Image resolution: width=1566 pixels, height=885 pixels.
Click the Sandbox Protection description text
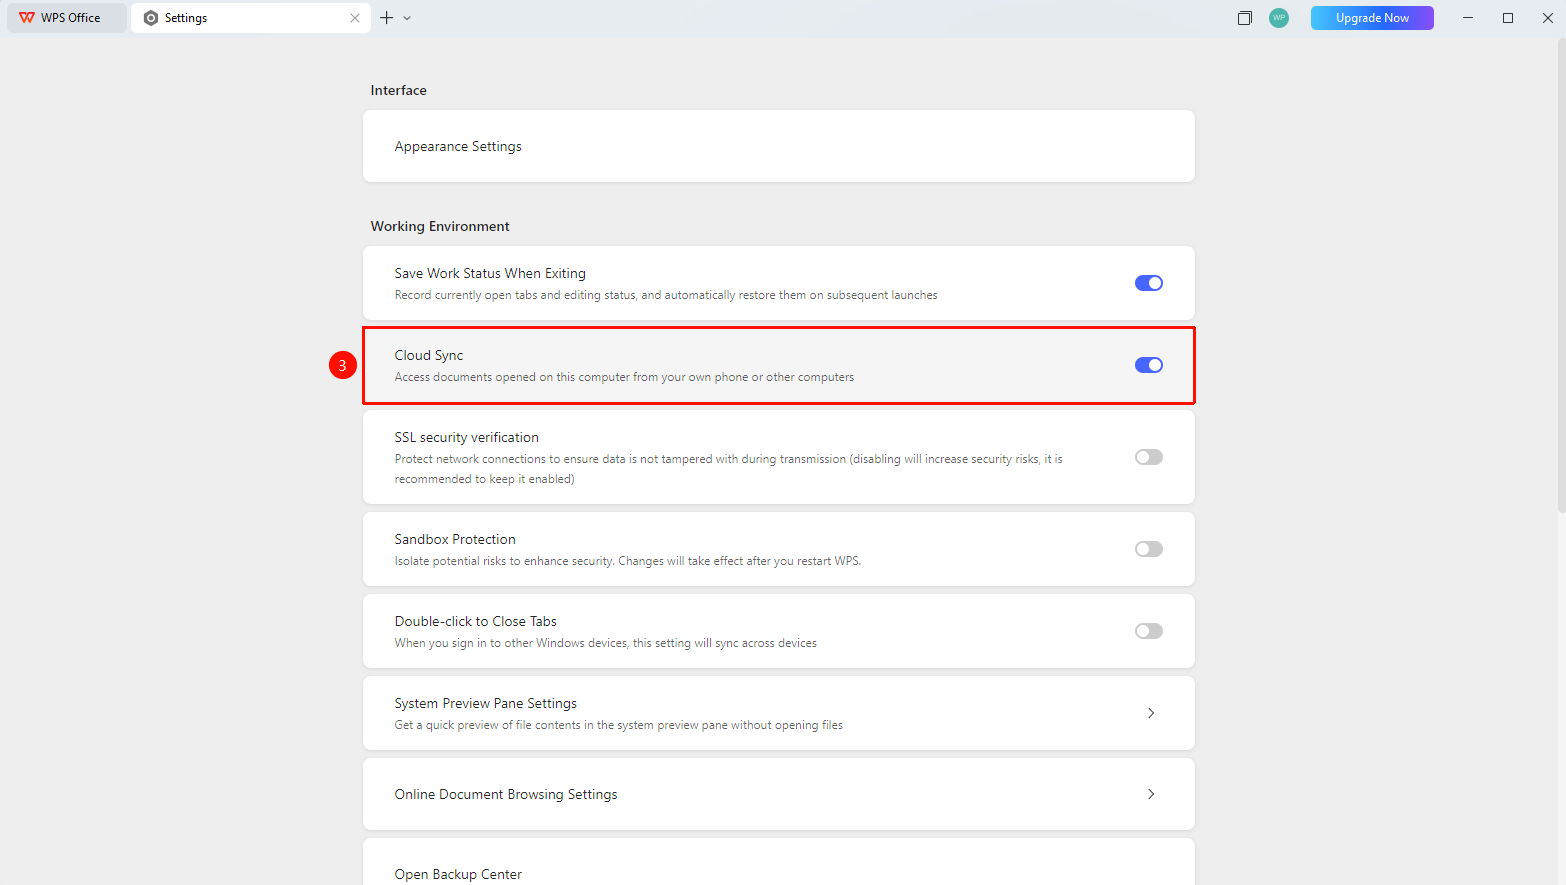(x=628, y=561)
